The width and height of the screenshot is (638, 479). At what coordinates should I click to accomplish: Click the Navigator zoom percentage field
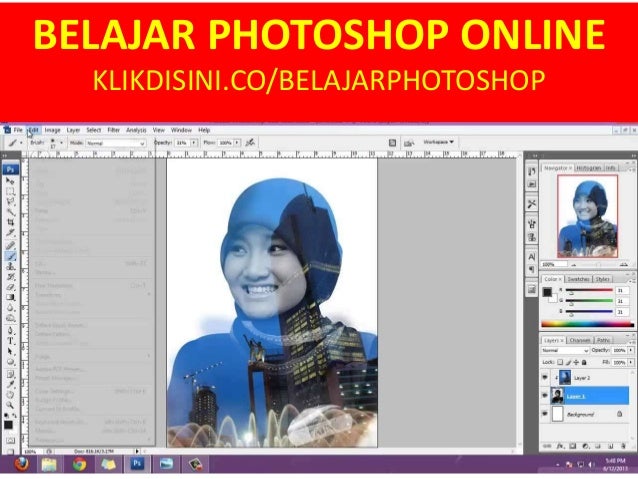(x=553, y=265)
